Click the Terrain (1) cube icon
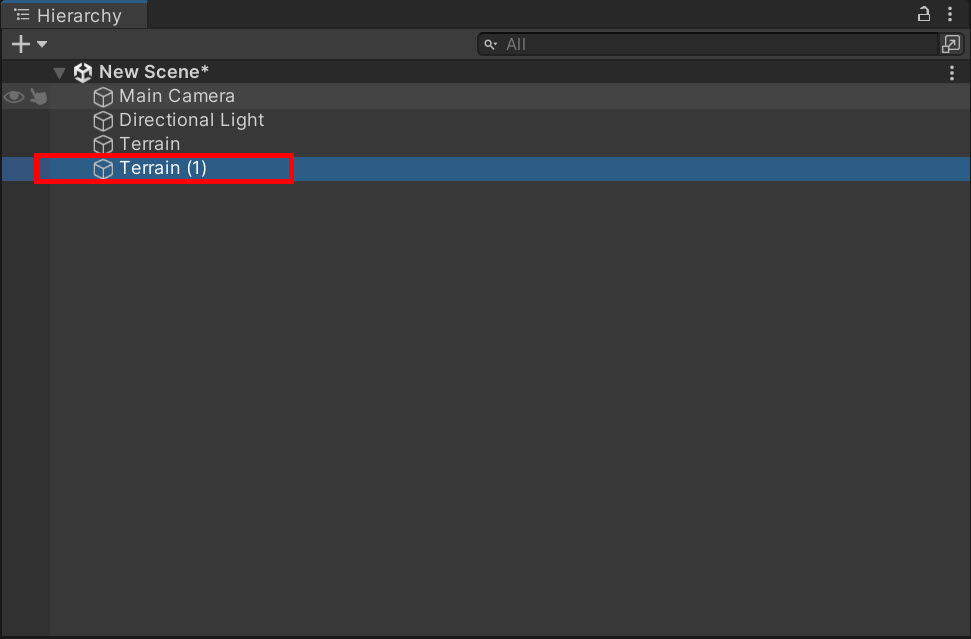 (x=103, y=168)
